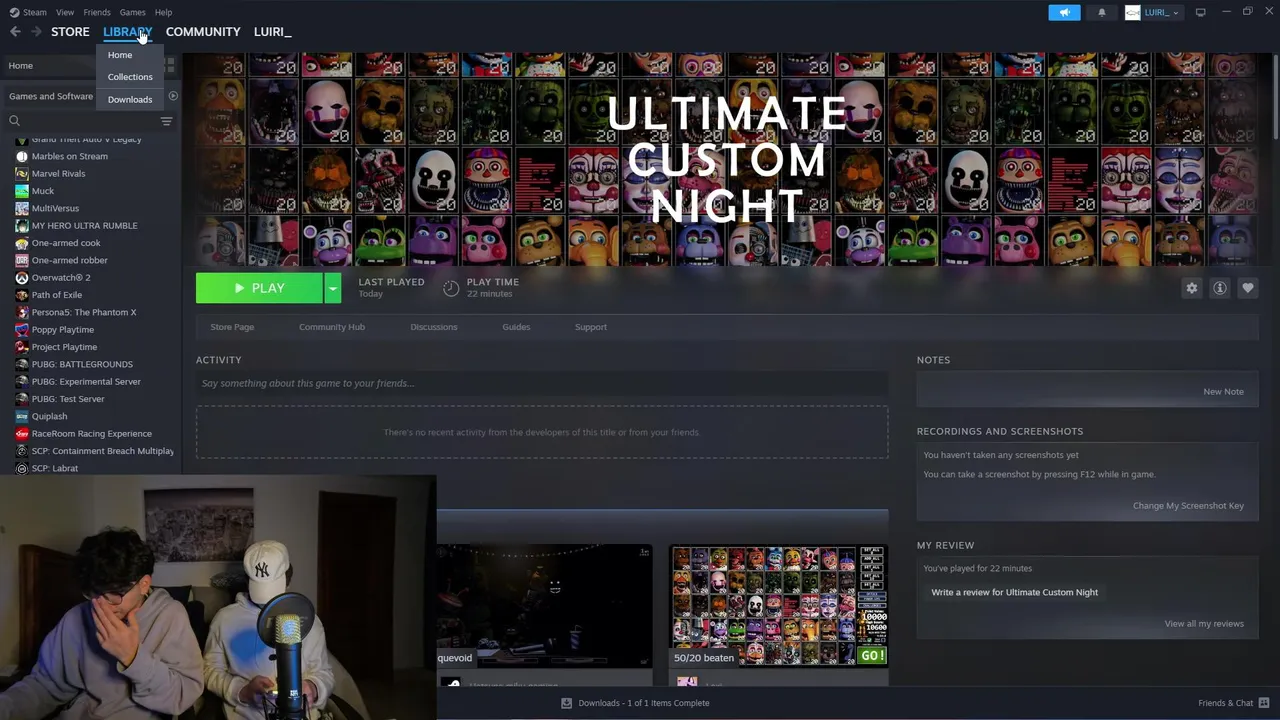Open the Support link
Screen dimensions: 1280x720
(x=591, y=327)
